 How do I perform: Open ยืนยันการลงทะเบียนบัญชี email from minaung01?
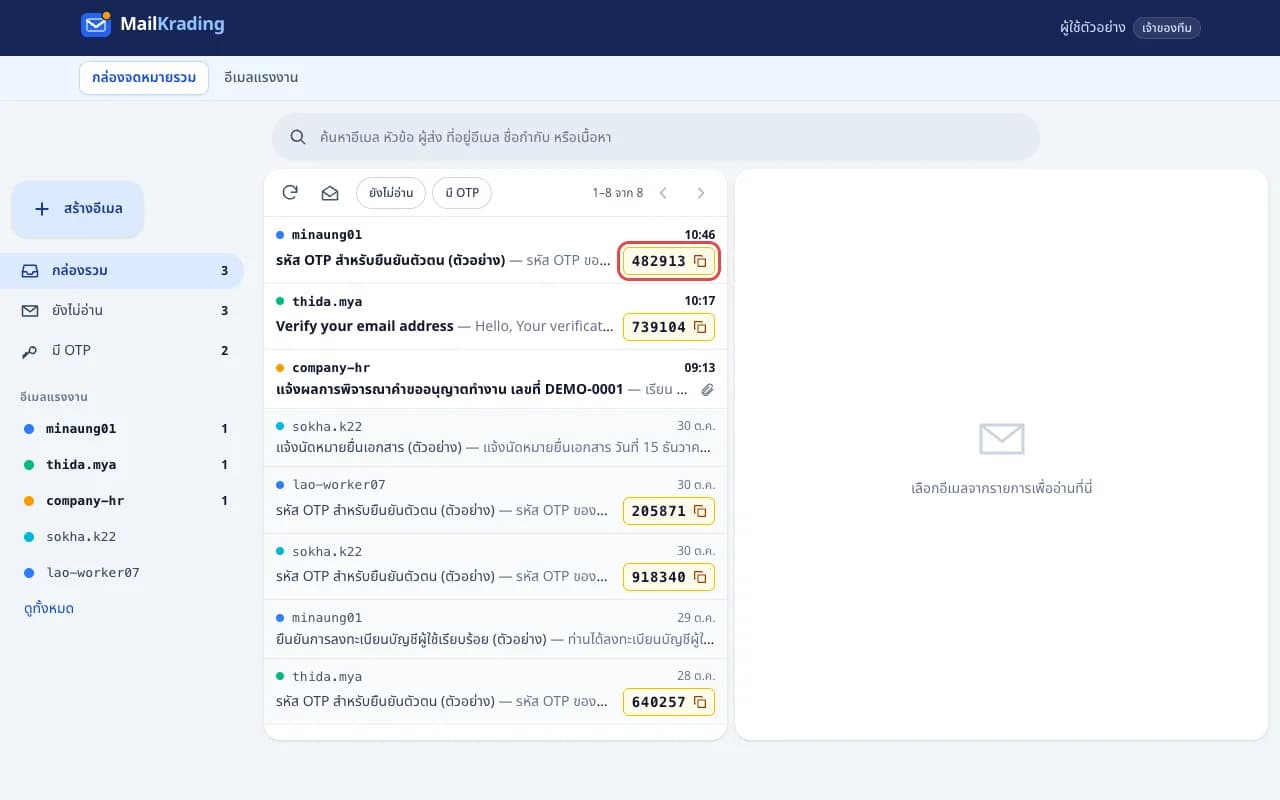tap(495, 629)
